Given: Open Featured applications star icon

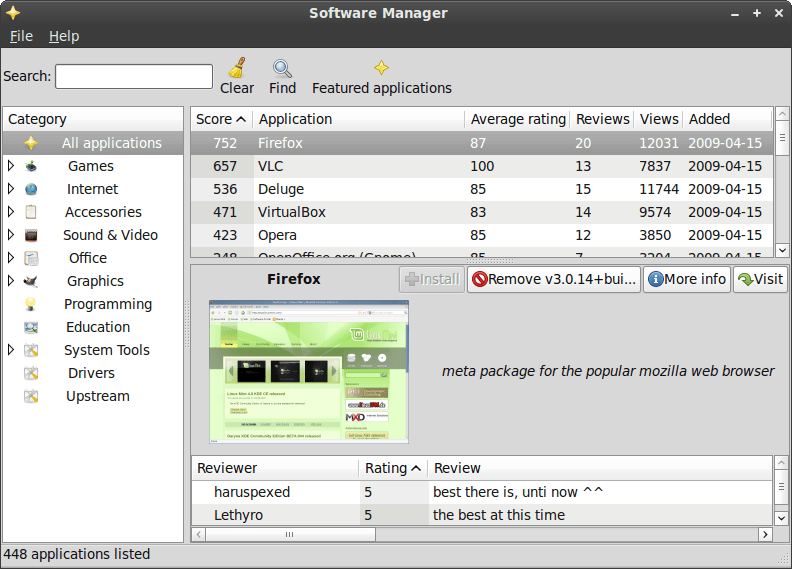Looking at the screenshot, I should 381,68.
